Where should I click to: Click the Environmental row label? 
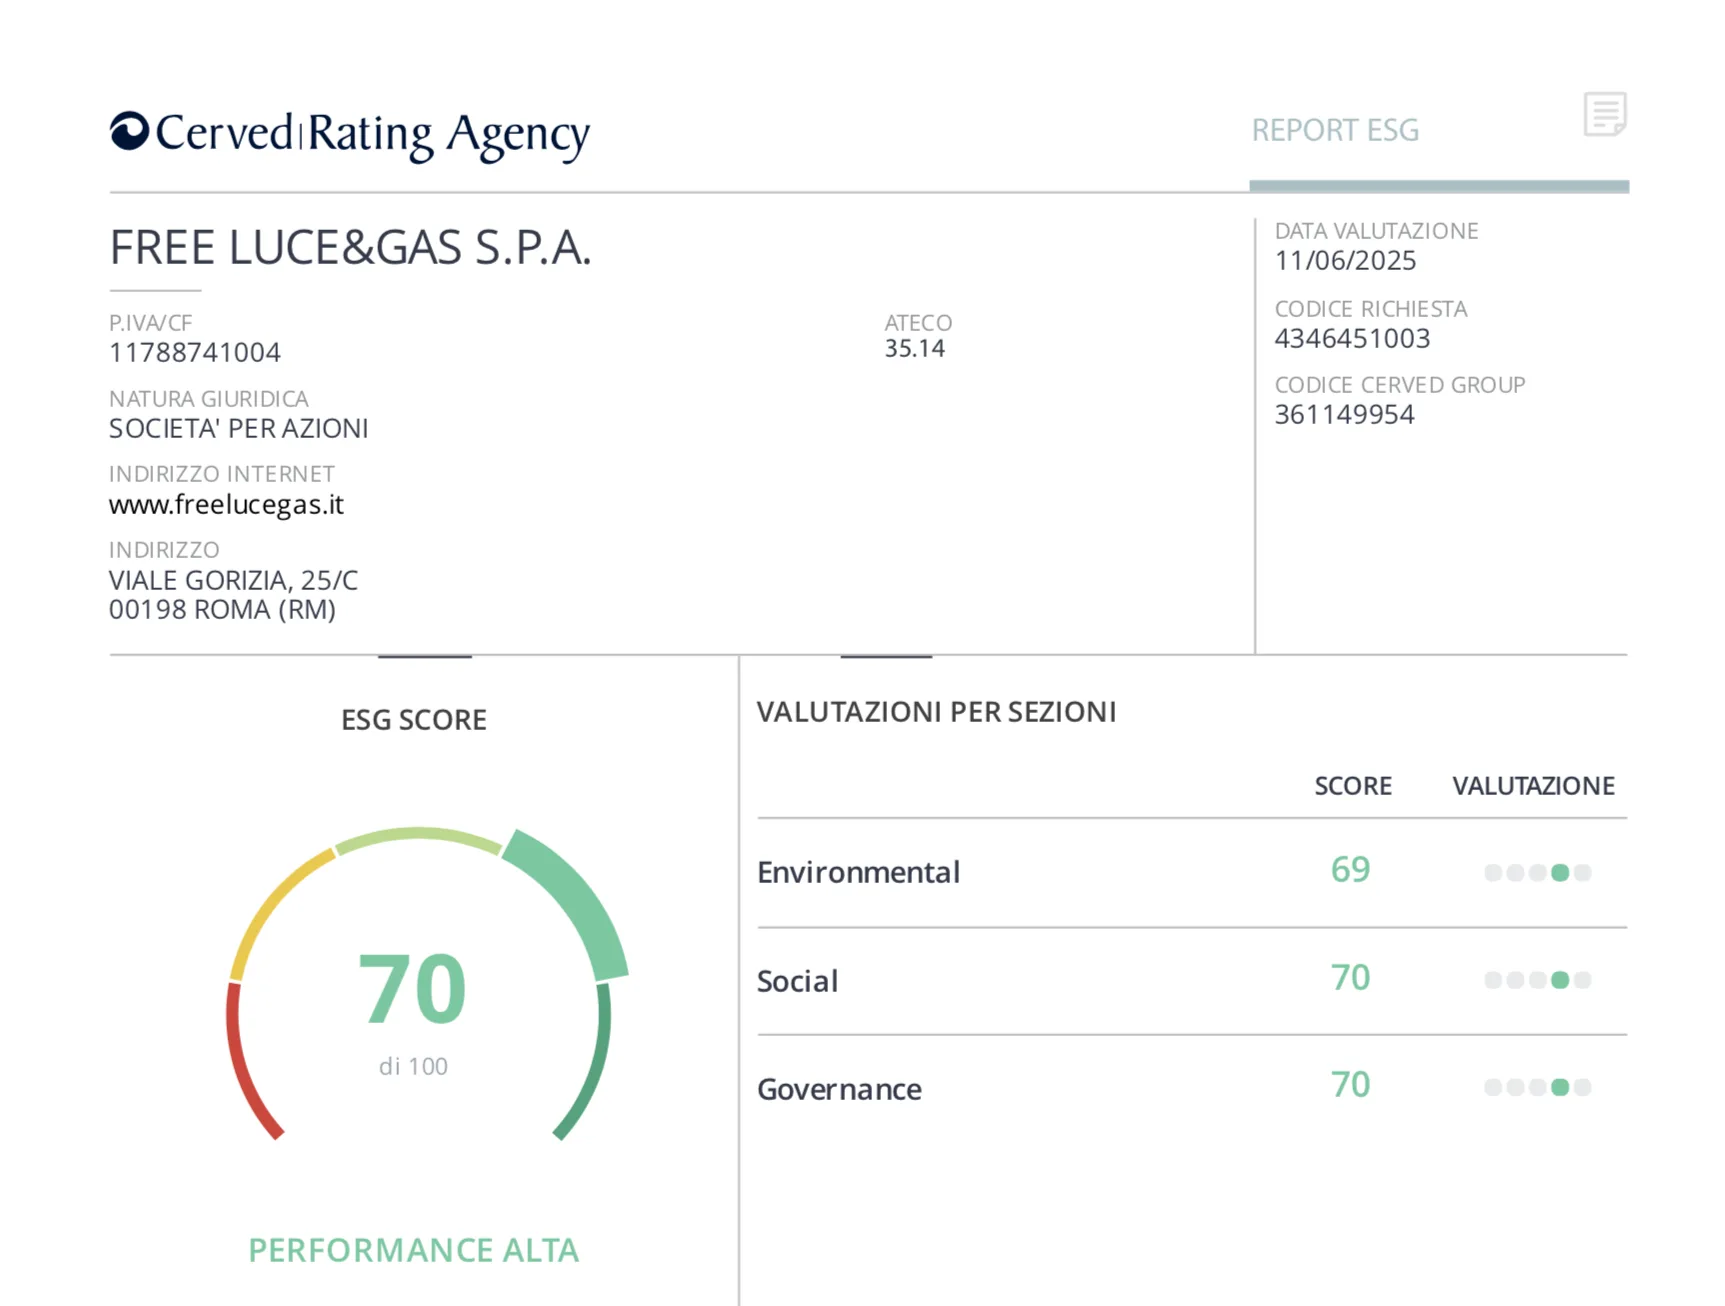pos(858,872)
